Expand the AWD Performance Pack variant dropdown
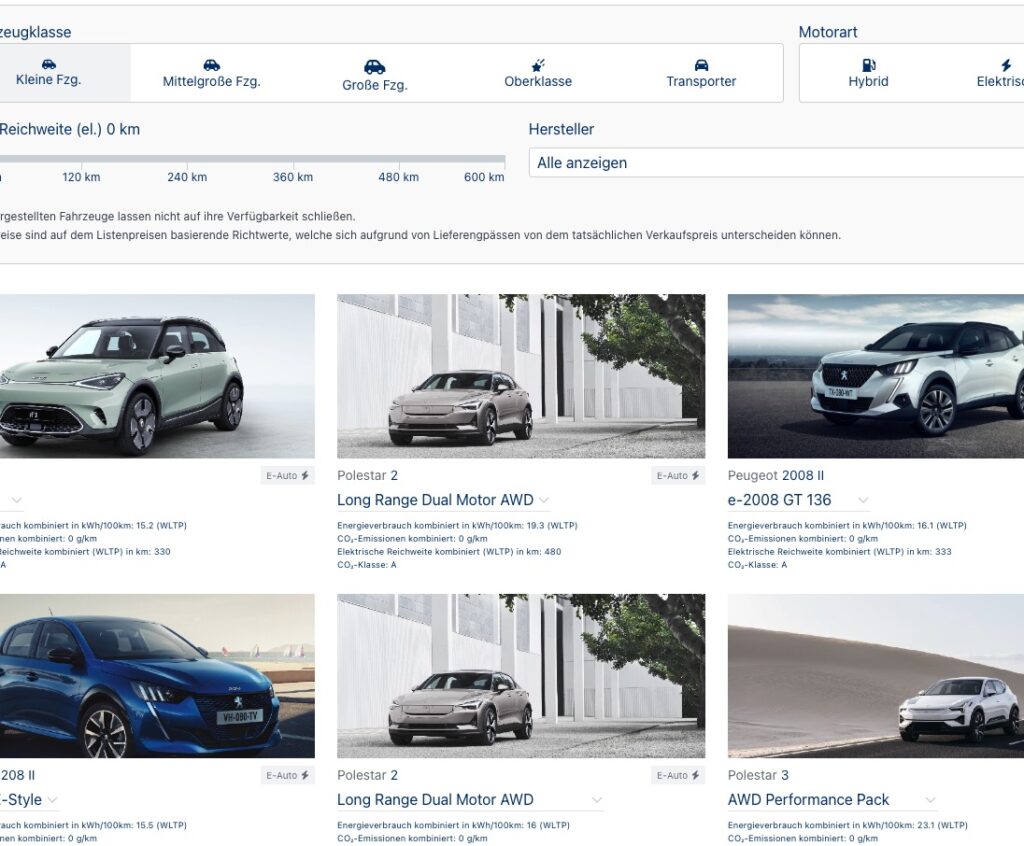This screenshot has width=1024, height=846. coord(930,800)
